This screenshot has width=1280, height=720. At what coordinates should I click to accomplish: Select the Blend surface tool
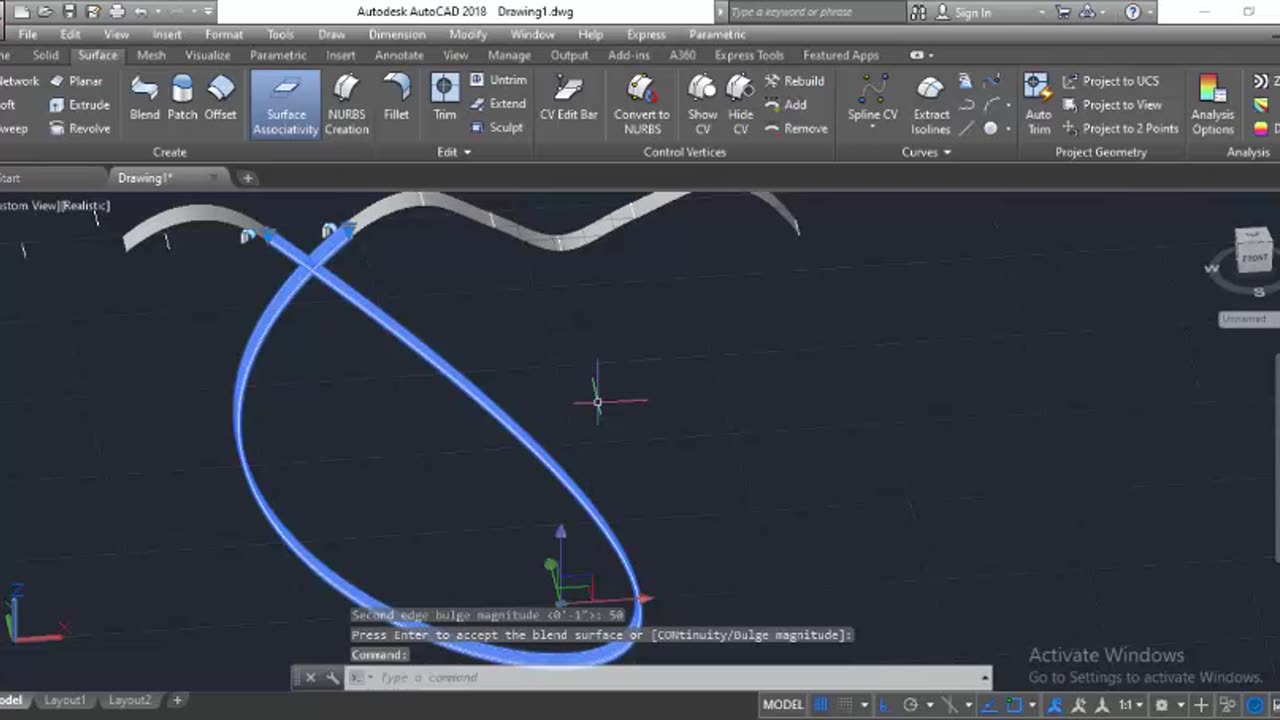click(x=144, y=99)
